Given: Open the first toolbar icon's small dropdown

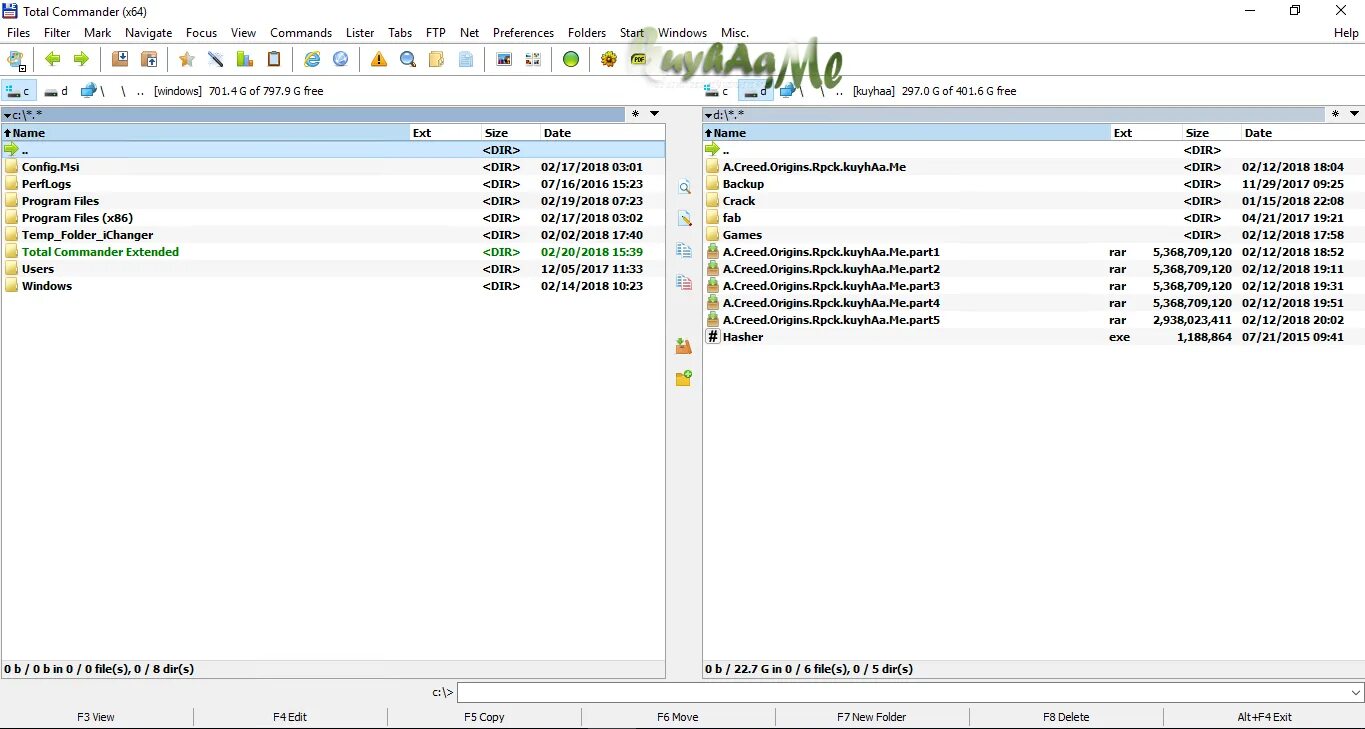Looking at the screenshot, I should (22, 66).
